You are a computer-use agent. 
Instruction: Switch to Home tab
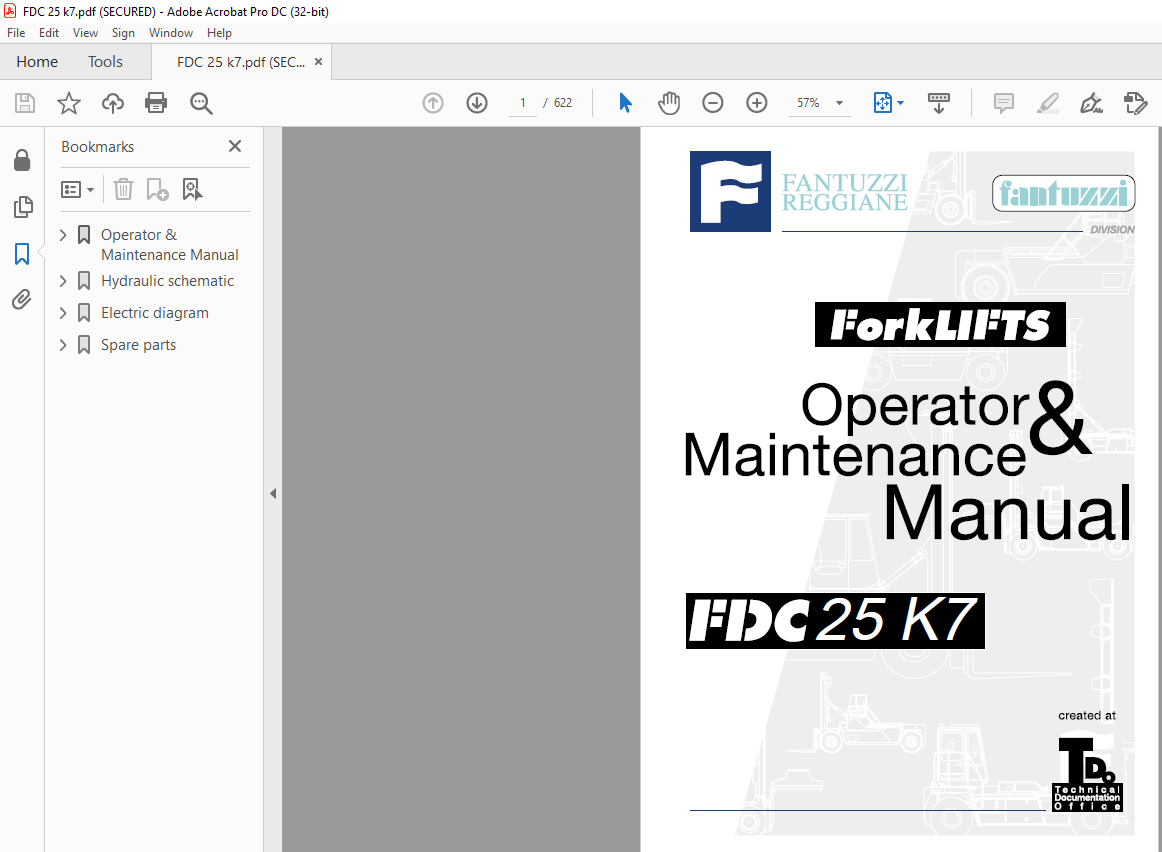tap(37, 61)
